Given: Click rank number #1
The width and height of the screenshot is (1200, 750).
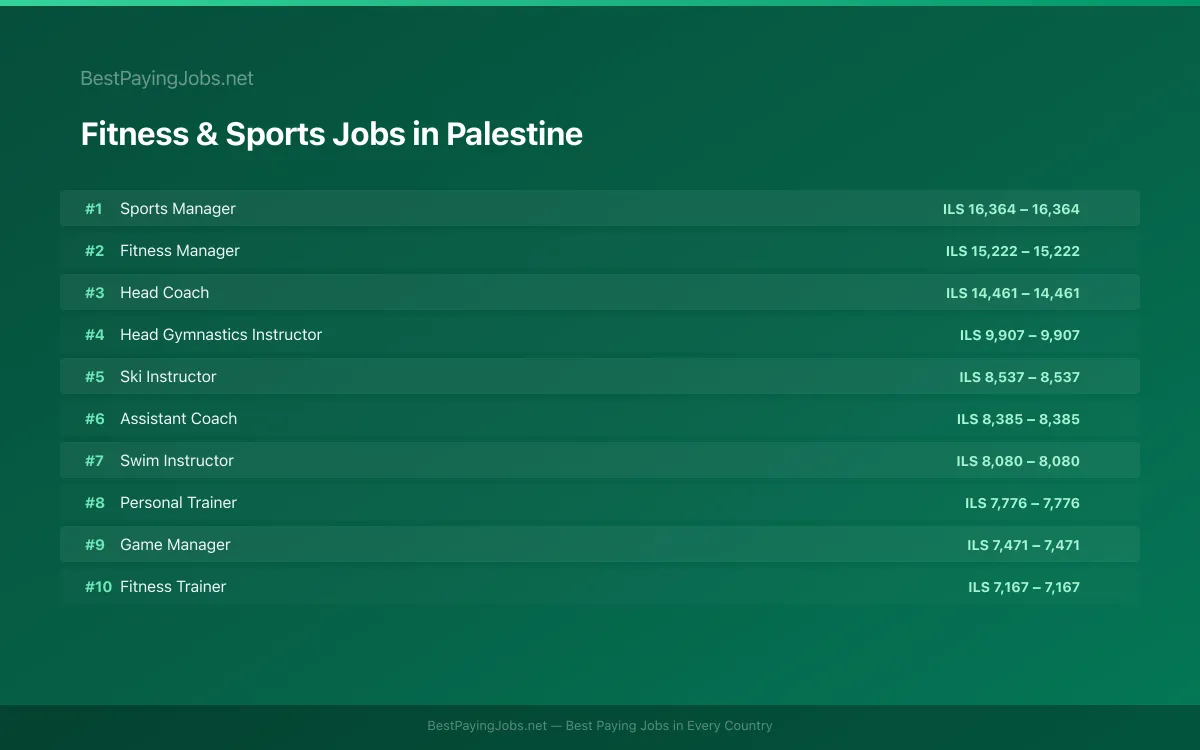Looking at the screenshot, I should click(94, 209).
